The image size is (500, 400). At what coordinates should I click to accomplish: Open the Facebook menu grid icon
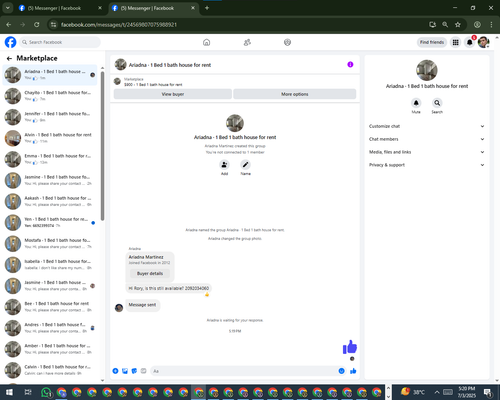click(x=455, y=42)
